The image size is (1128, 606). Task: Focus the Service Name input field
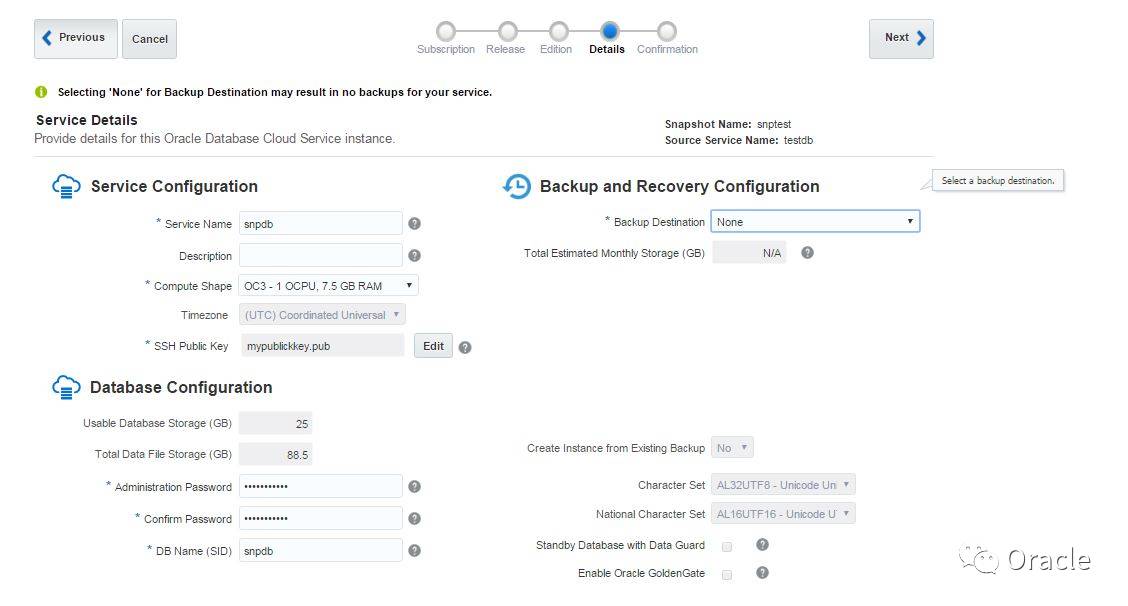(321, 224)
